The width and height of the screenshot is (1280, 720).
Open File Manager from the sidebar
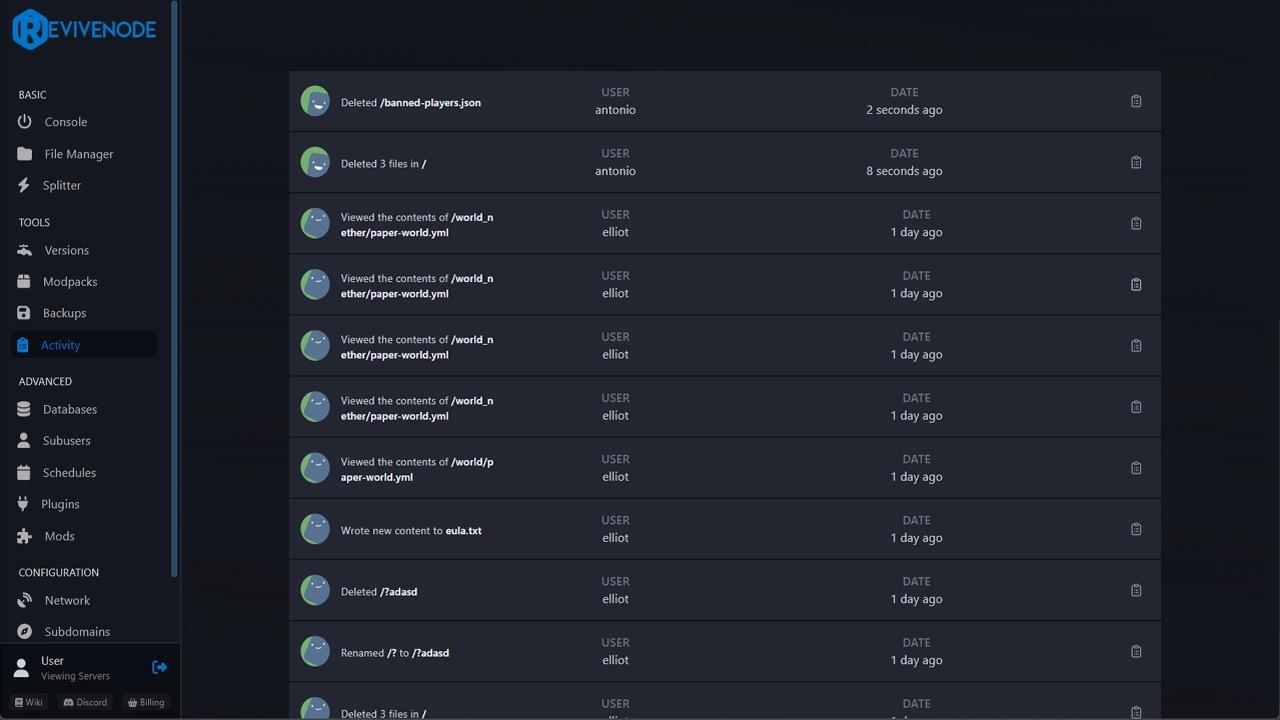(x=78, y=154)
